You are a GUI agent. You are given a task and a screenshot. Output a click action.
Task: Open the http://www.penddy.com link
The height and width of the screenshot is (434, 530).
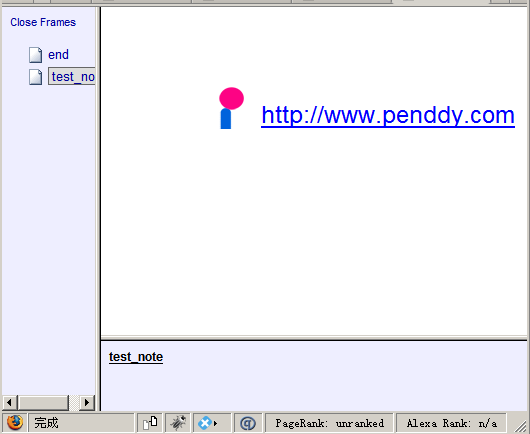click(x=388, y=116)
